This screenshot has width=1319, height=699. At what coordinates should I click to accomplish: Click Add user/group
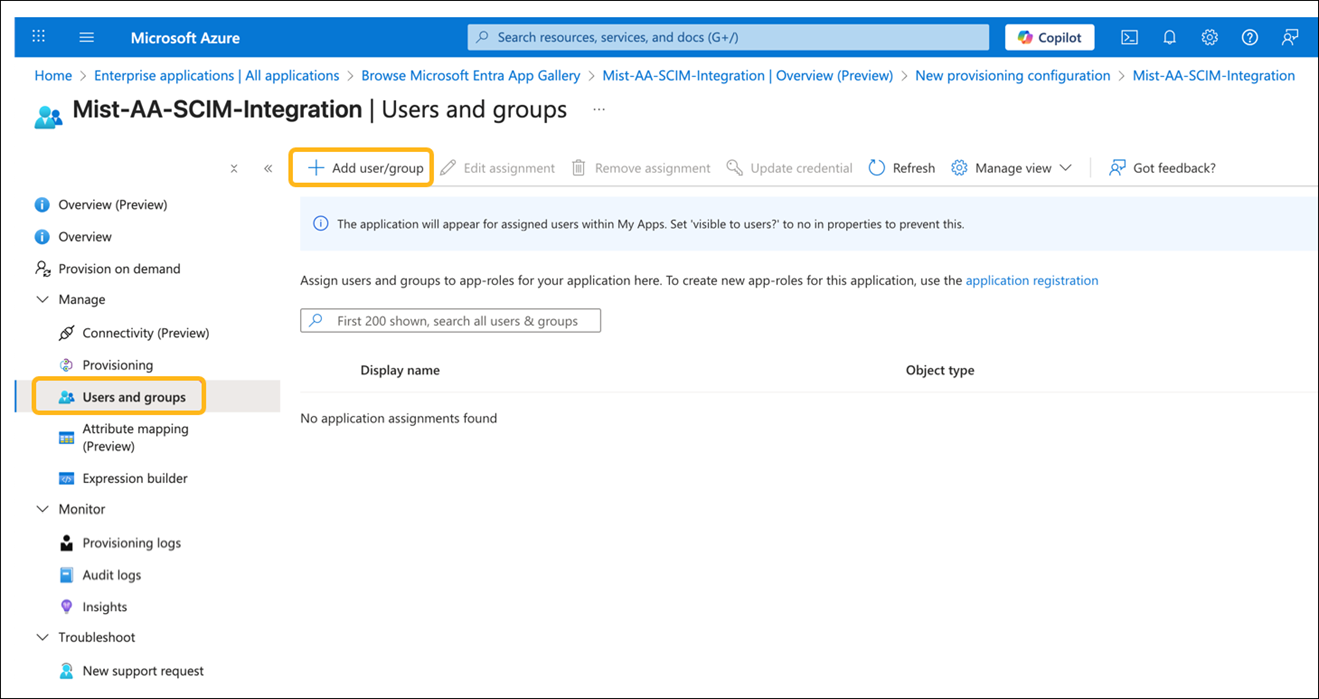pos(361,167)
